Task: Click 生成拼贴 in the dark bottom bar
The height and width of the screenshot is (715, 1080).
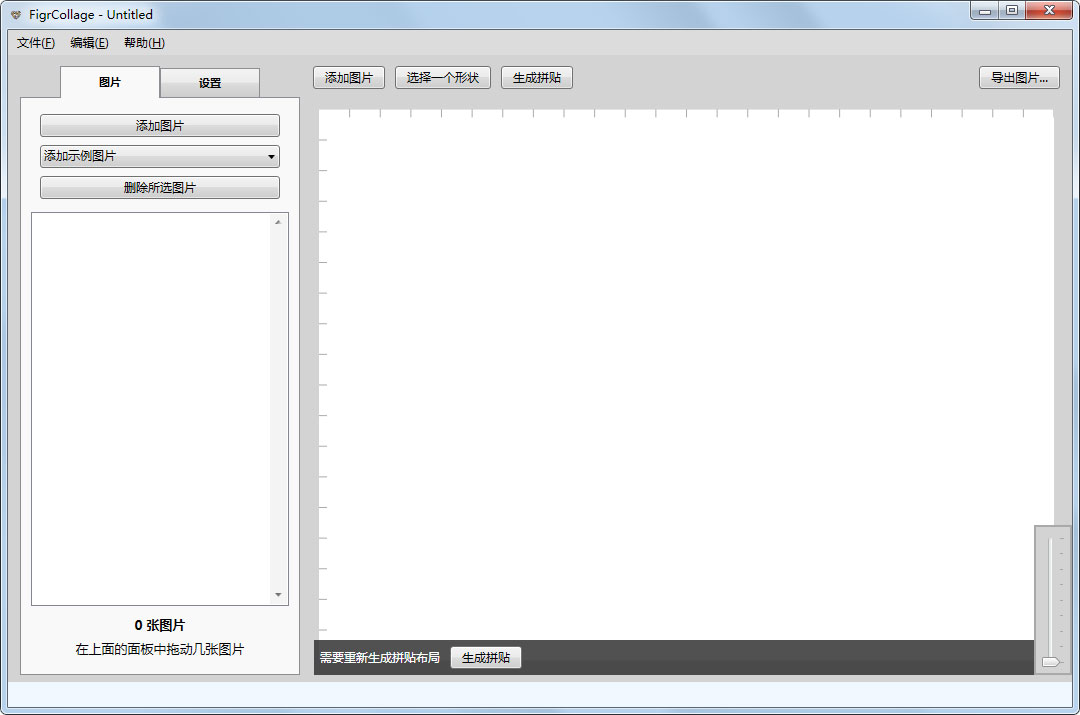Action: (x=486, y=658)
